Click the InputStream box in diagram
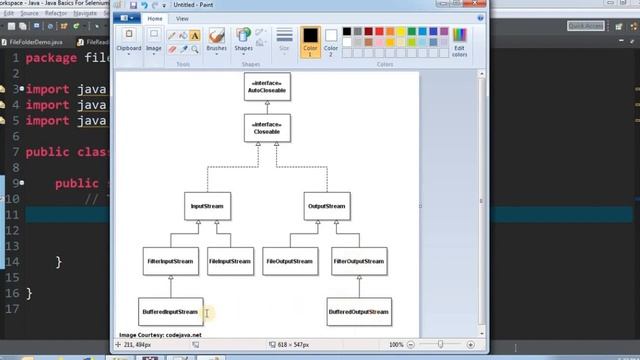The height and width of the screenshot is (360, 640). pyautogui.click(x=207, y=206)
